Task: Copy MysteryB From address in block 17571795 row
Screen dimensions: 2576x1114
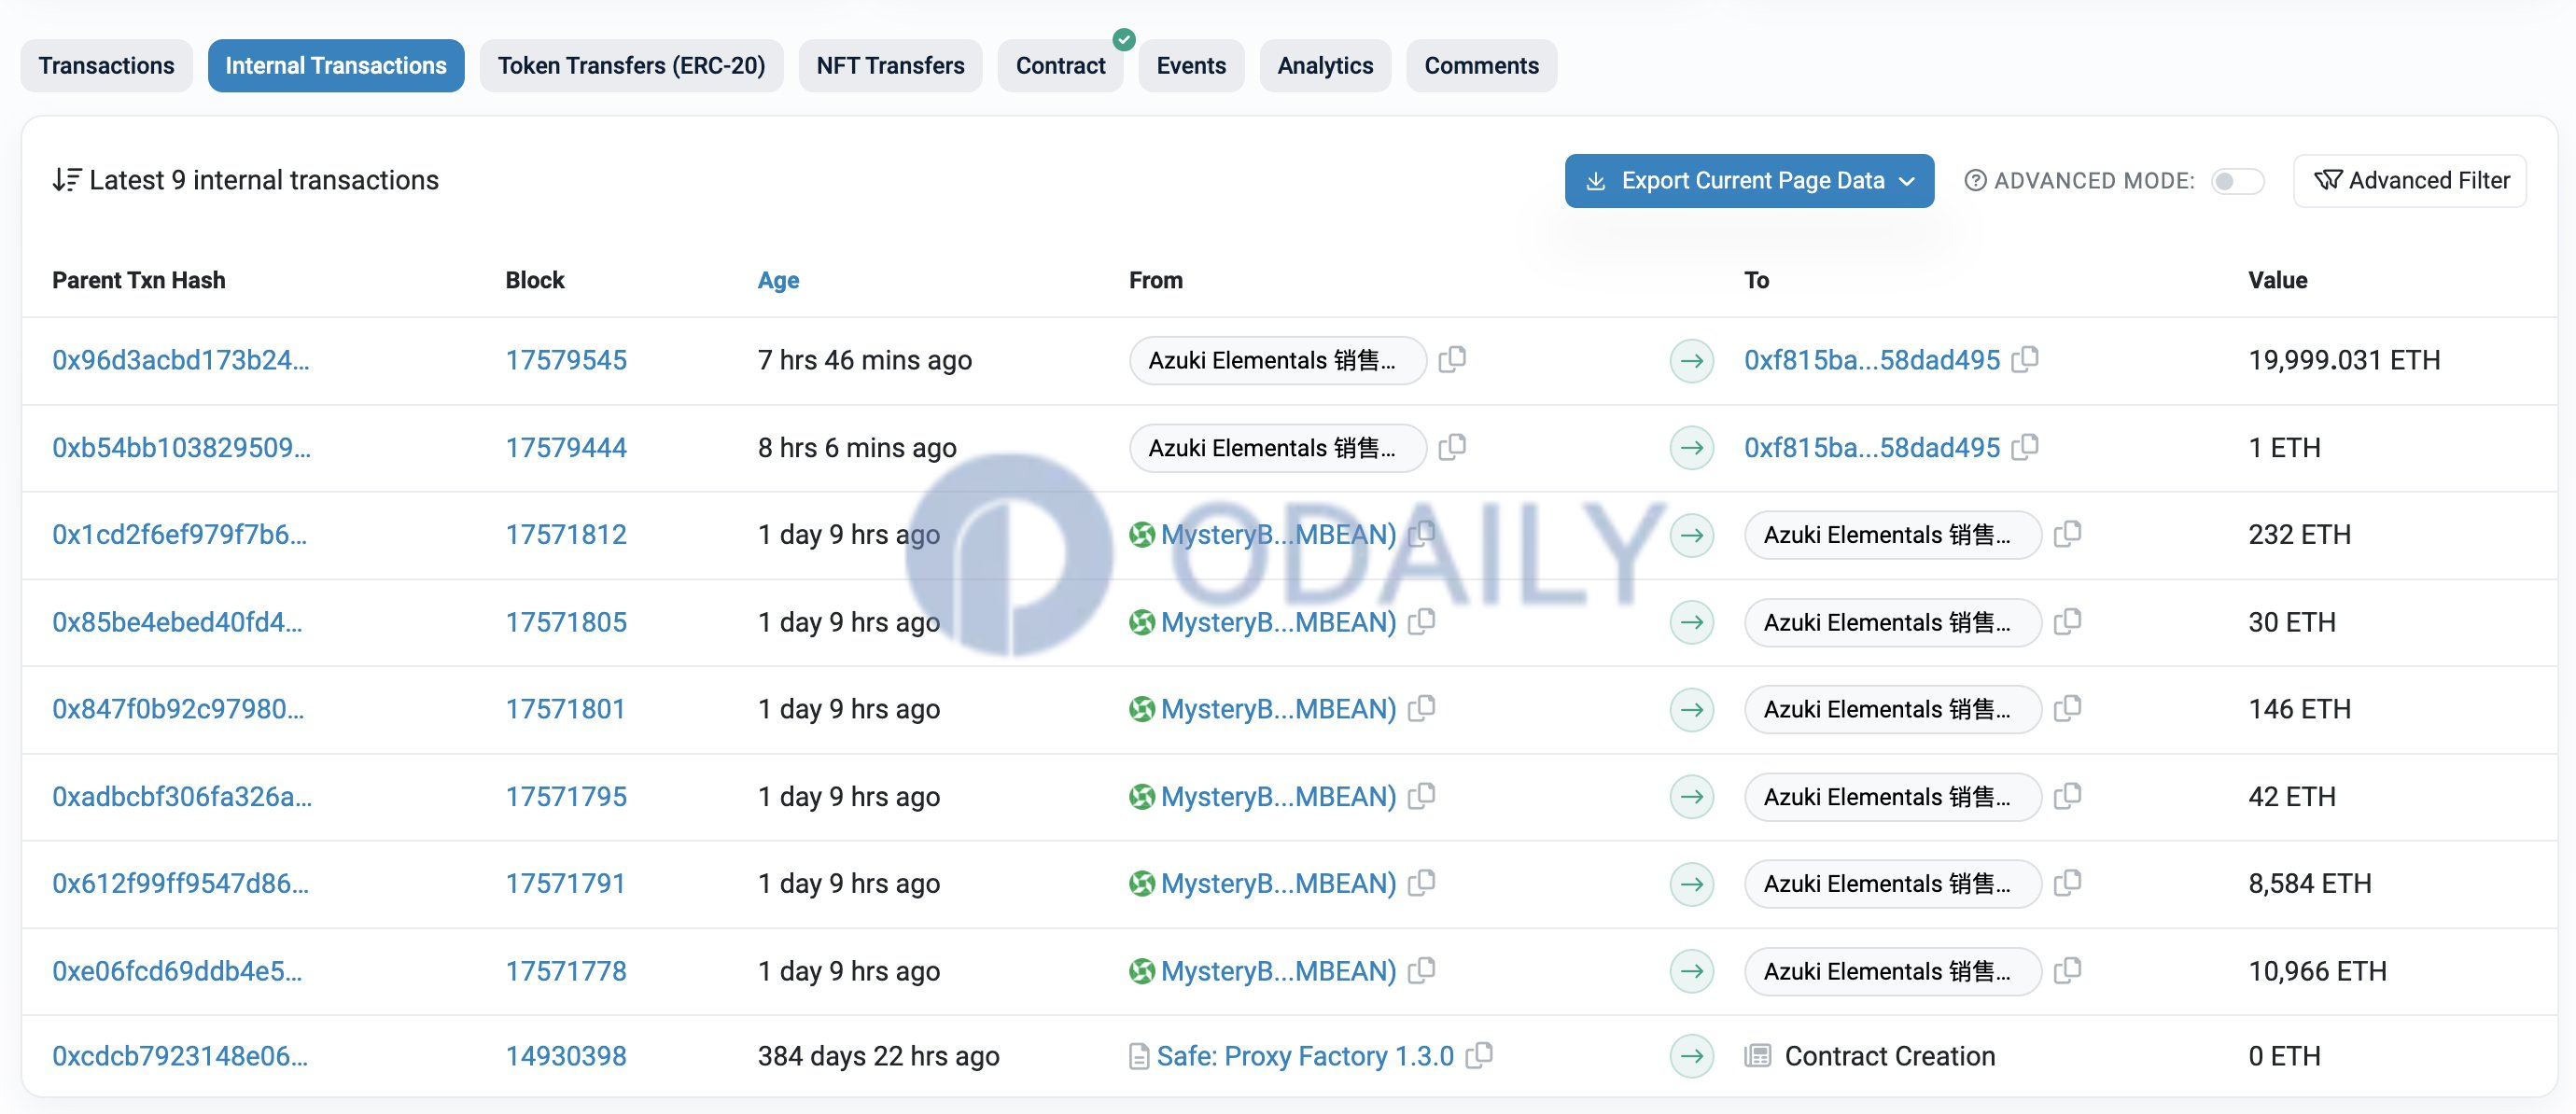Action: click(x=1421, y=796)
